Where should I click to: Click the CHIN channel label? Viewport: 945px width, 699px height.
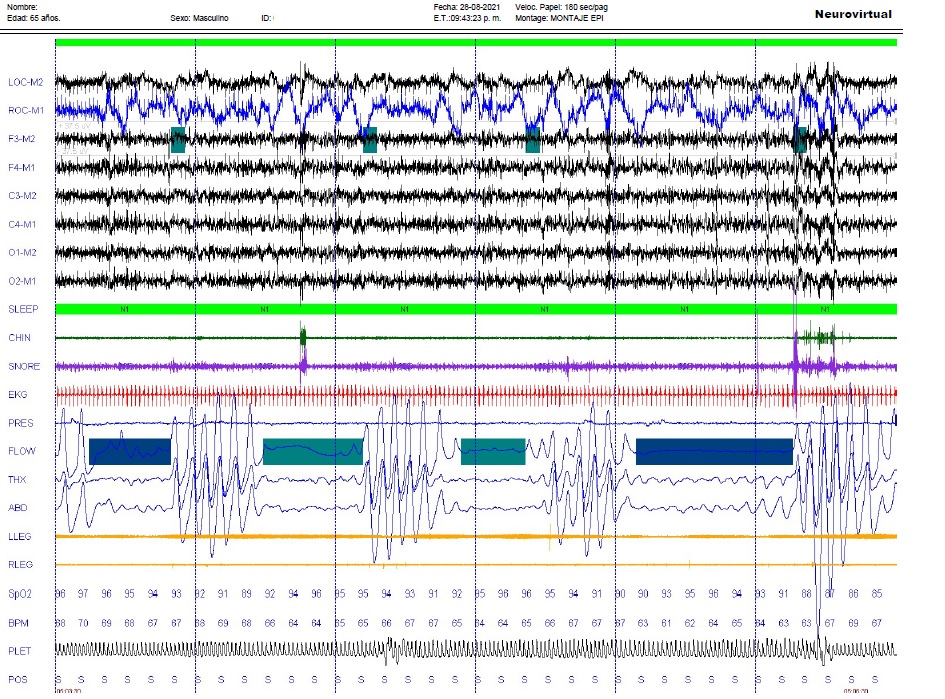pyautogui.click(x=19, y=337)
